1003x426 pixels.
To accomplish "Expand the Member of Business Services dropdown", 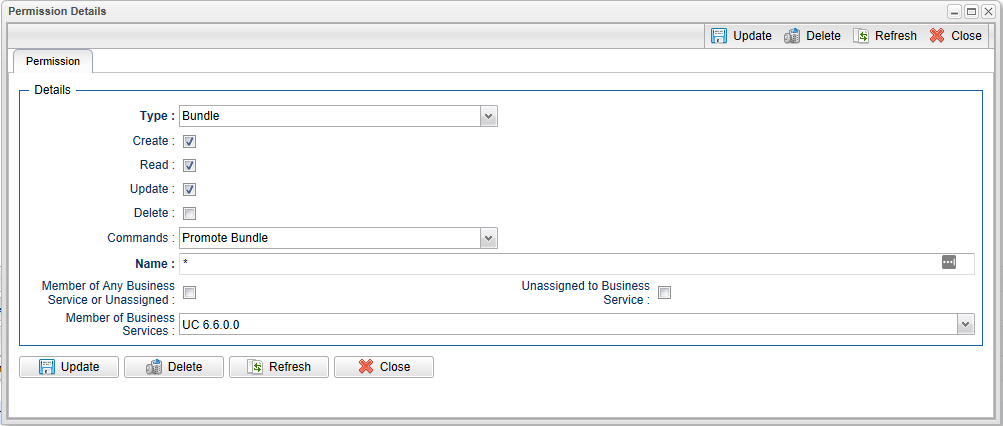I will [x=965, y=324].
